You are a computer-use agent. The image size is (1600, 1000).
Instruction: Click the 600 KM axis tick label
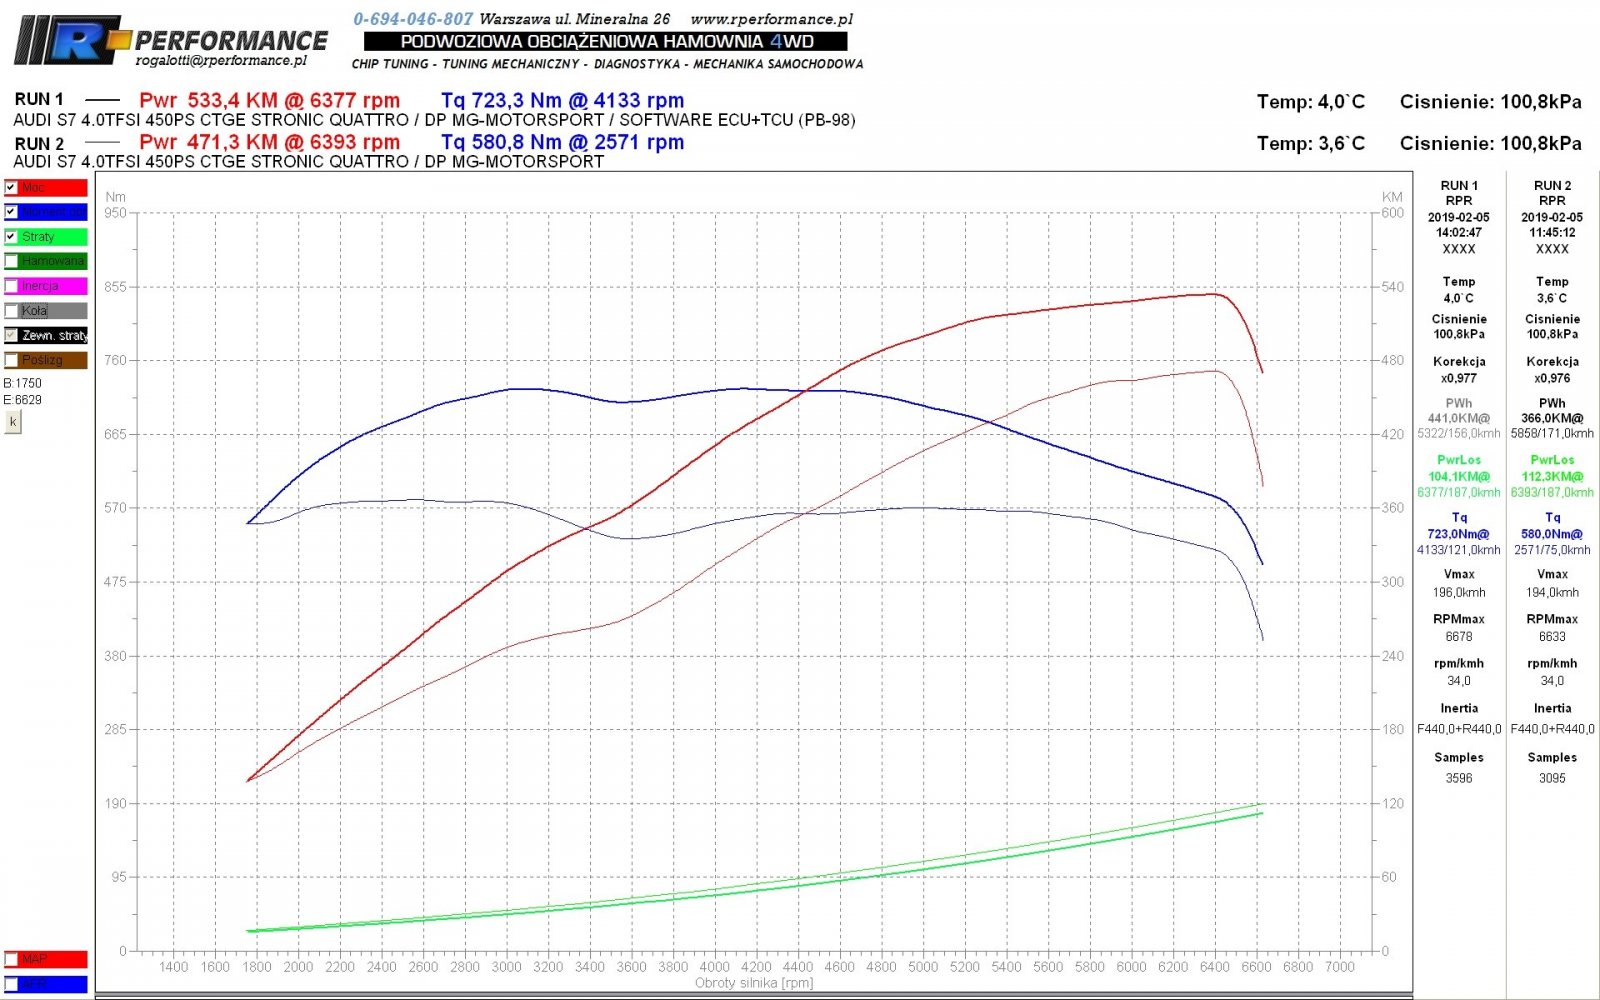tap(1393, 212)
